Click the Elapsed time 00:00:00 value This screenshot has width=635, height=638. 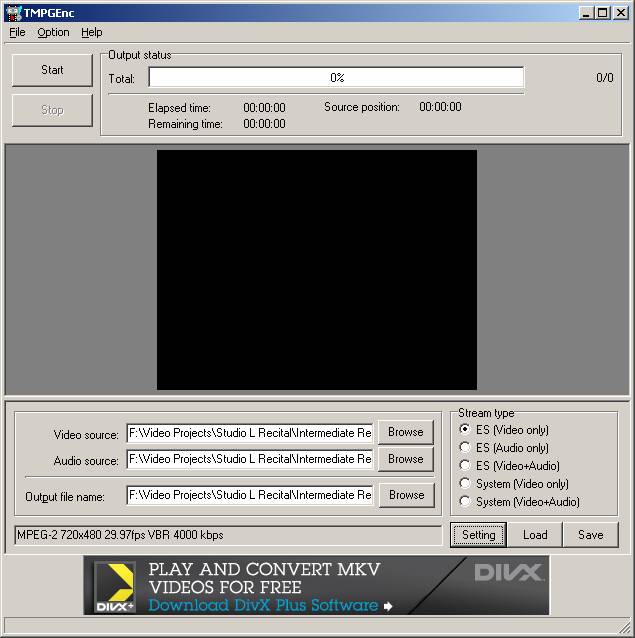pos(264,108)
